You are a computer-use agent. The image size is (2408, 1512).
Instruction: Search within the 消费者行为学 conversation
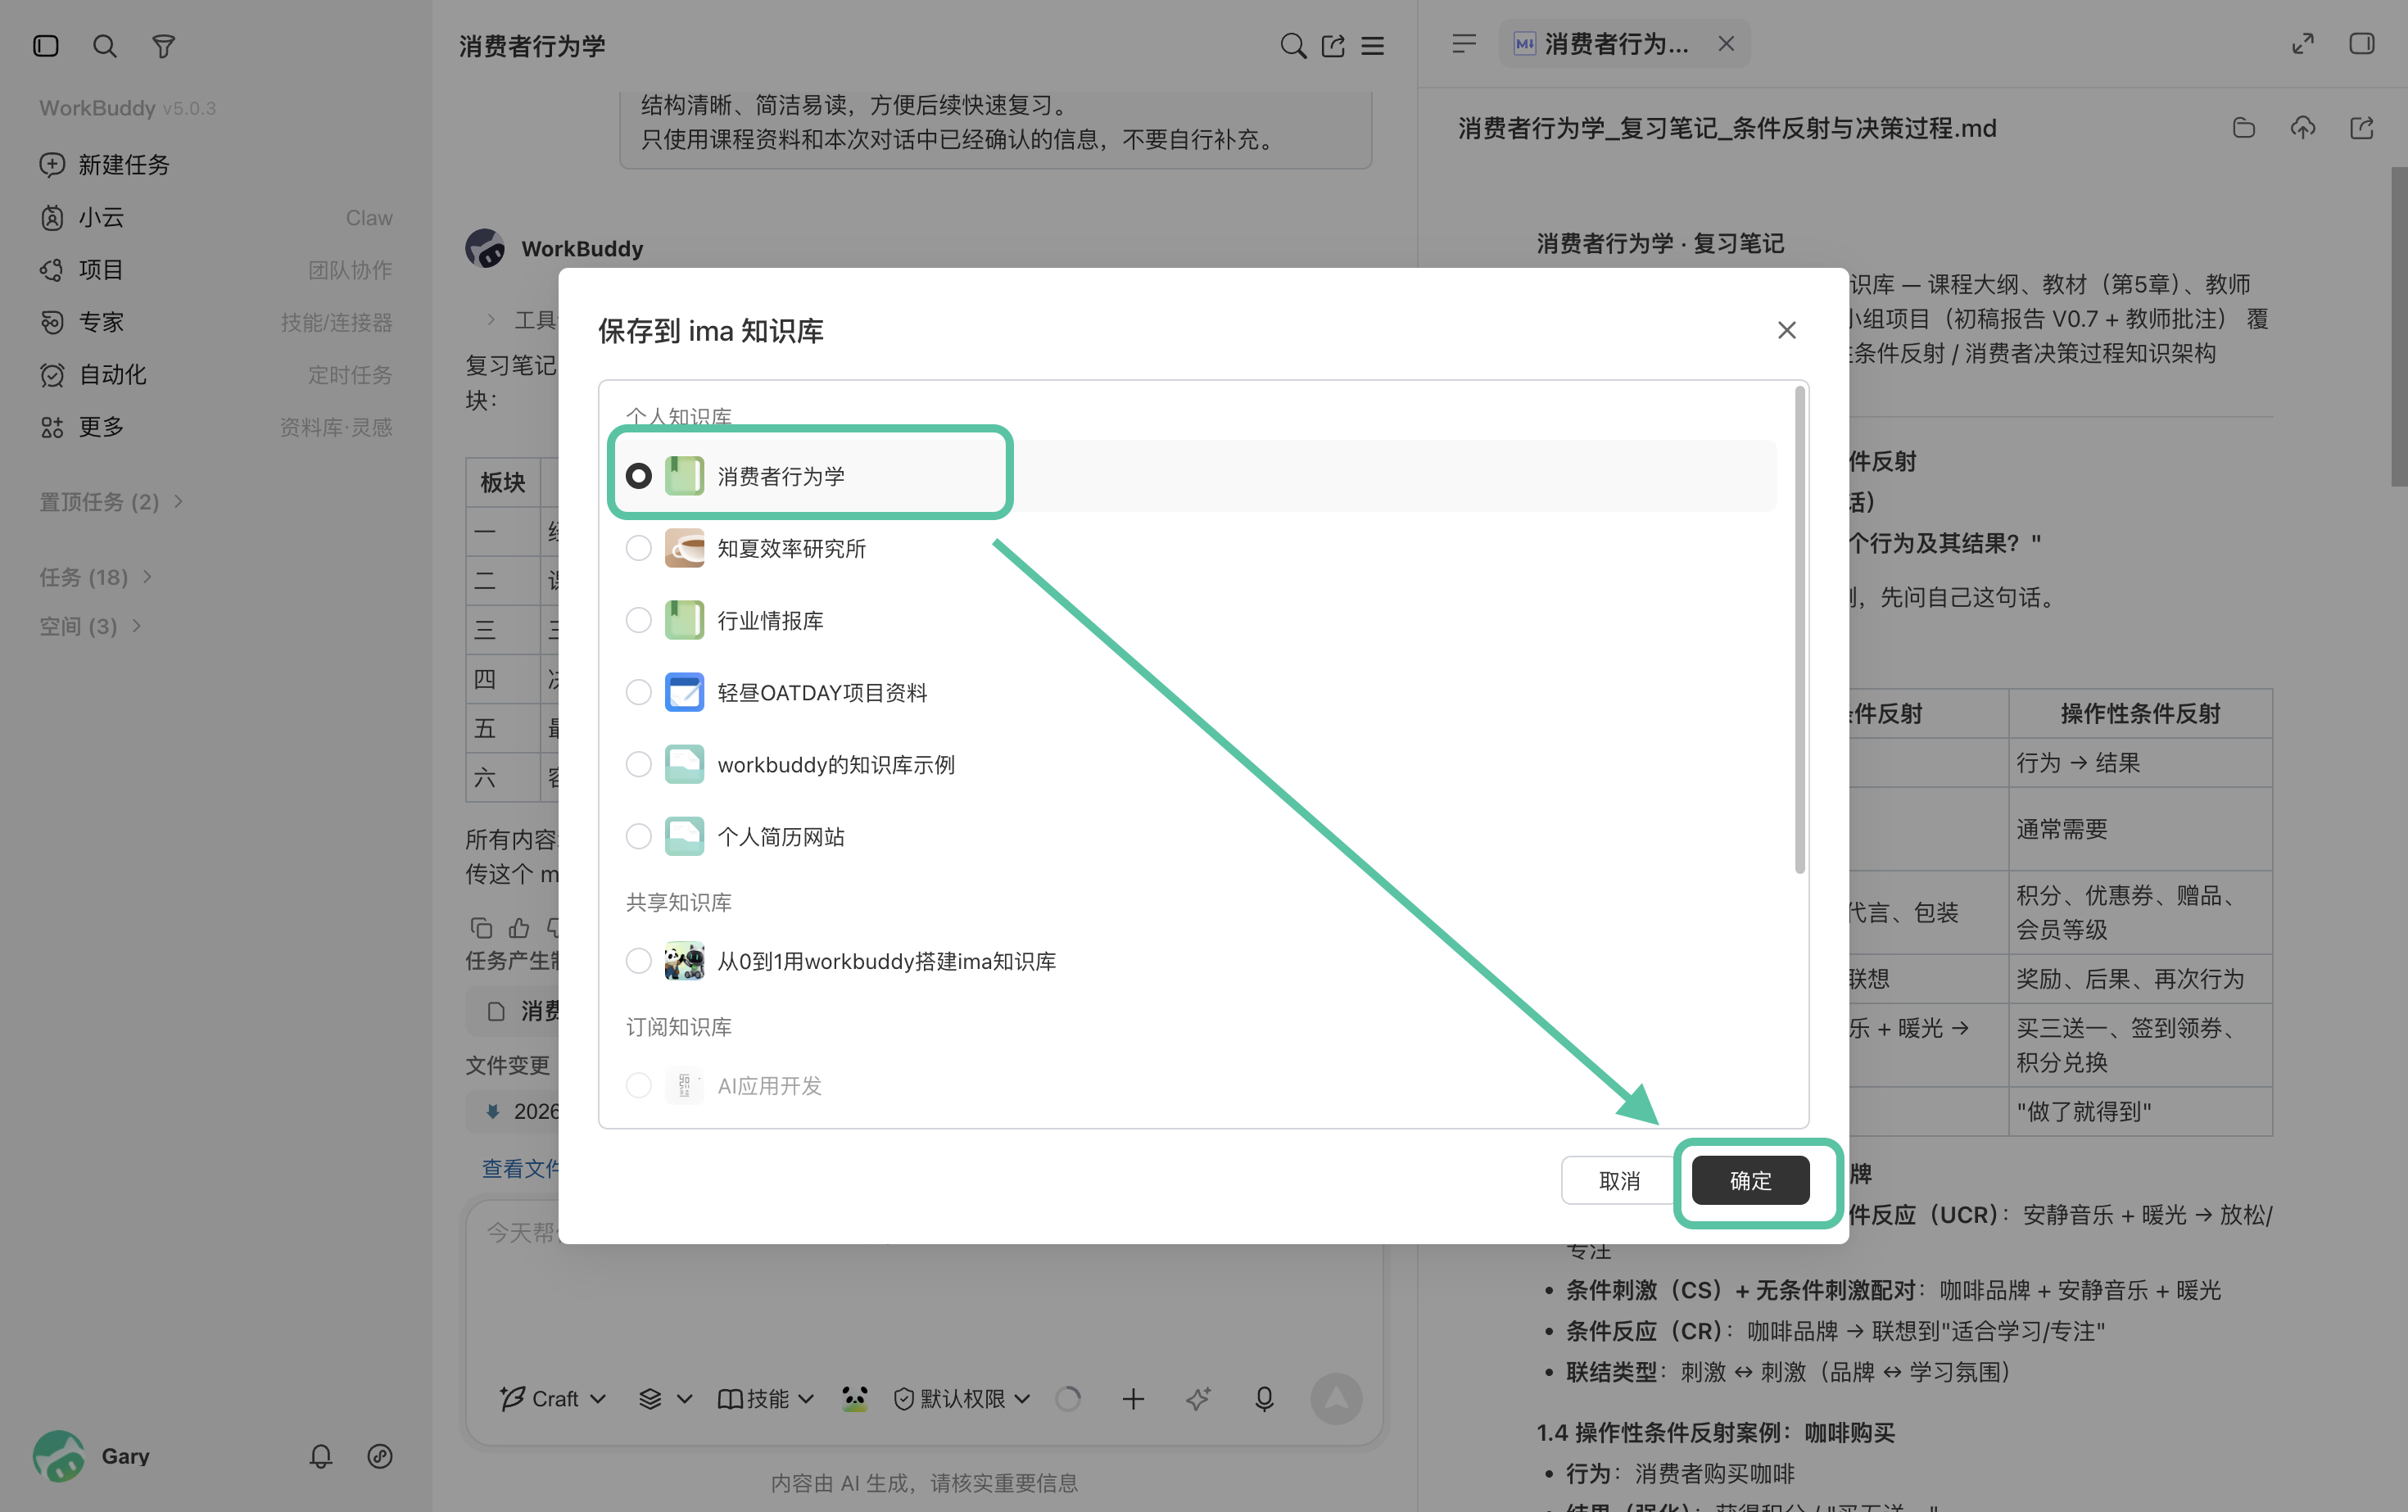click(x=1293, y=46)
